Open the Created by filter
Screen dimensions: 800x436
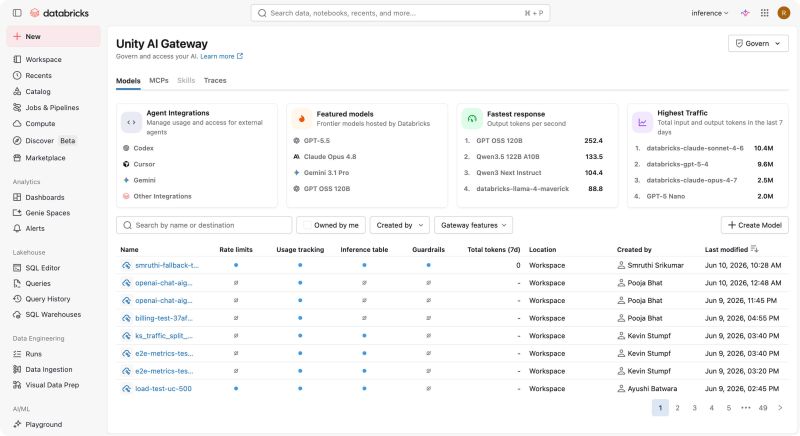(x=399, y=225)
